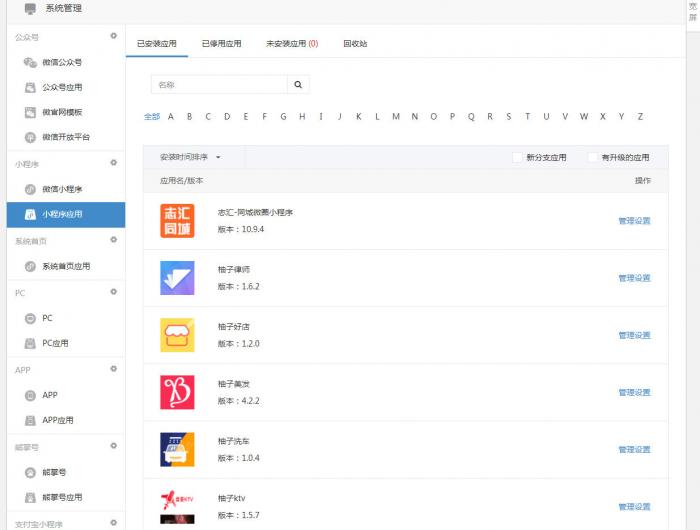Open the 安装时间排序 dropdown
The width and height of the screenshot is (700, 530).
pos(189,157)
